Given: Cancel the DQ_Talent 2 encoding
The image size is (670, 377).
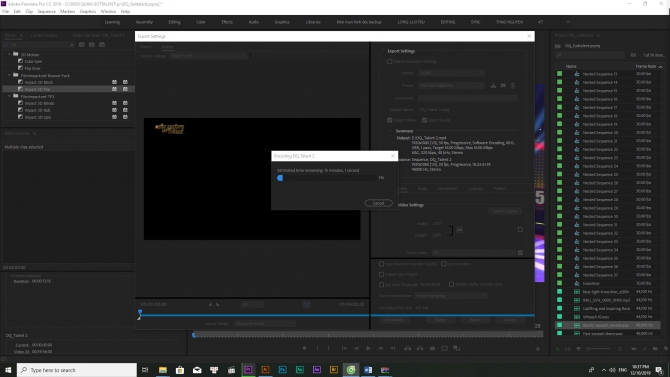Looking at the screenshot, I should pyautogui.click(x=378, y=203).
